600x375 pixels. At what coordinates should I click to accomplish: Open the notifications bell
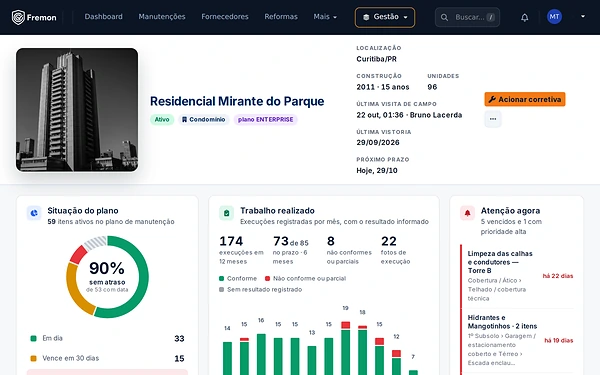click(x=525, y=17)
